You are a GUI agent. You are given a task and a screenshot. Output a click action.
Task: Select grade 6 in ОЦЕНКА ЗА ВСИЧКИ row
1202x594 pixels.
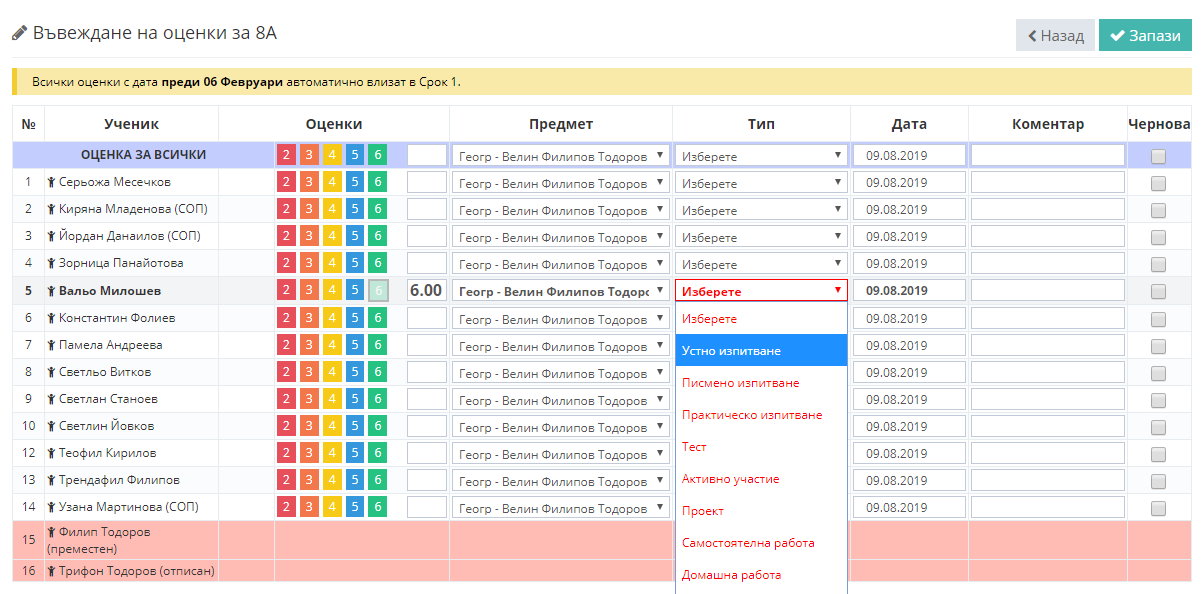tap(377, 155)
